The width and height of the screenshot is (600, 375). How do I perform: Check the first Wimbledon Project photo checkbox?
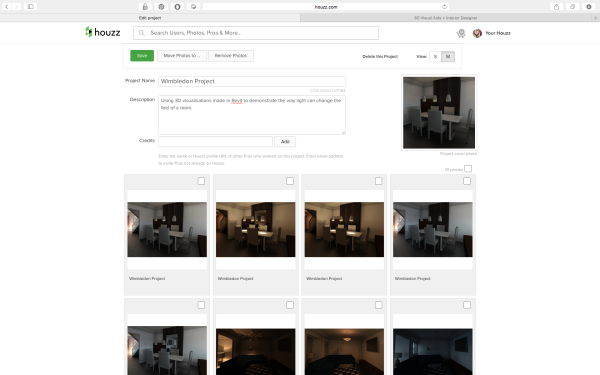coord(201,181)
